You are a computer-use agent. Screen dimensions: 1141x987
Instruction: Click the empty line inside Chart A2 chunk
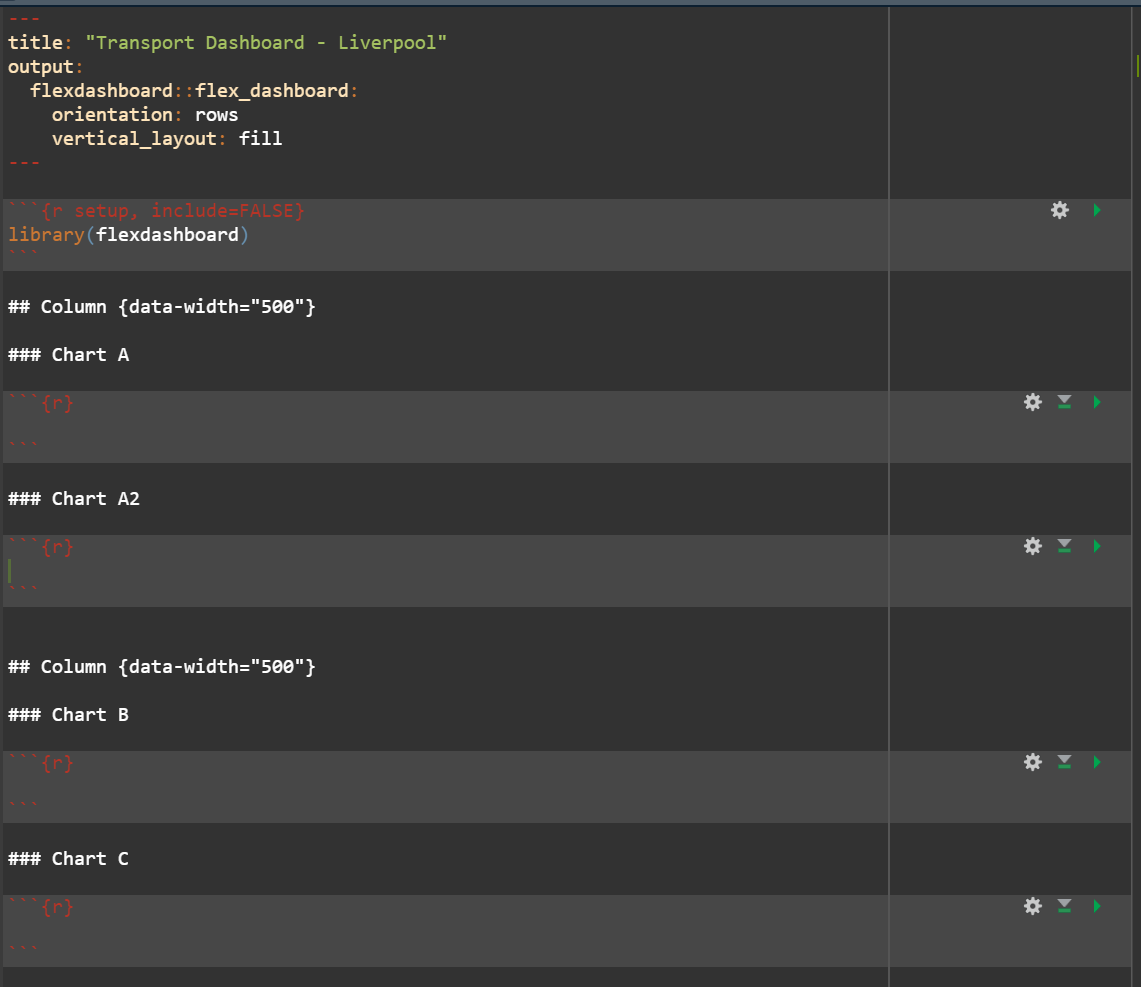[x=300, y=571]
